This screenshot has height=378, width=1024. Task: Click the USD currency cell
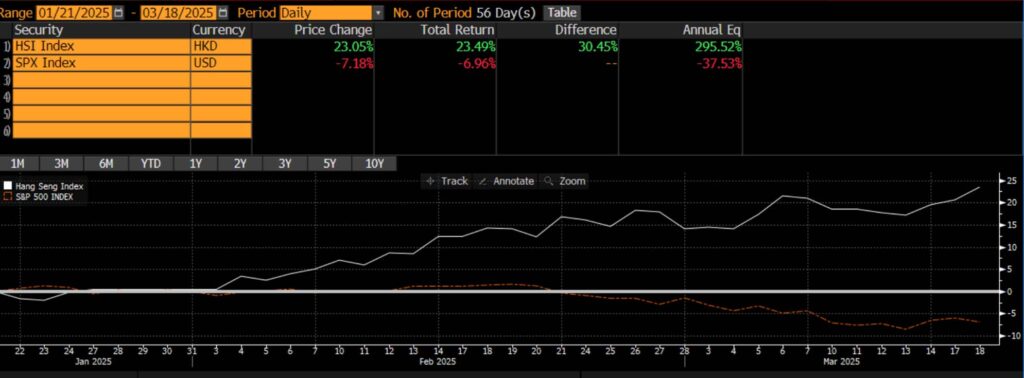[221, 63]
